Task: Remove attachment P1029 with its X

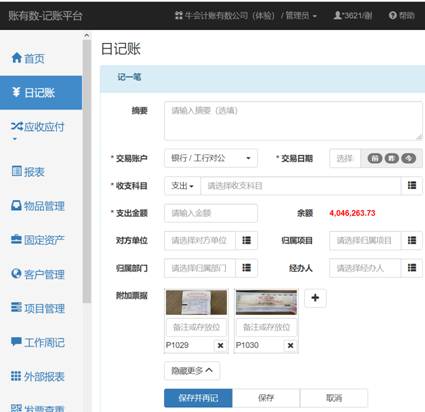Action: pyautogui.click(x=220, y=345)
